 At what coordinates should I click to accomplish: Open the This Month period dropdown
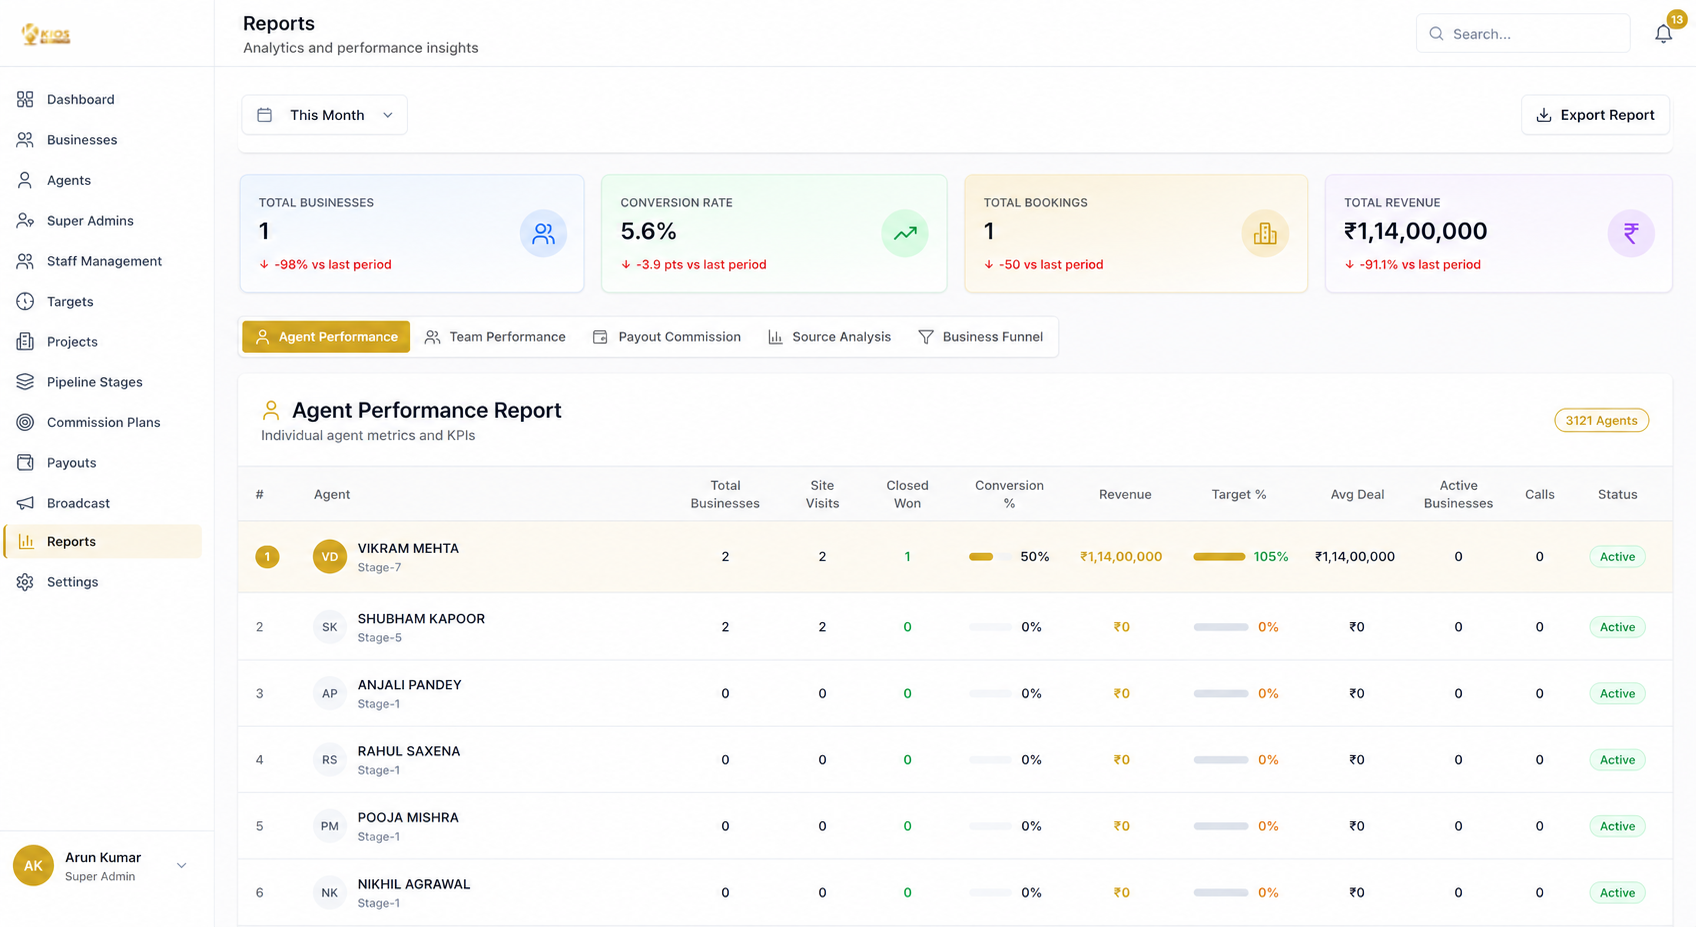pyautogui.click(x=324, y=115)
